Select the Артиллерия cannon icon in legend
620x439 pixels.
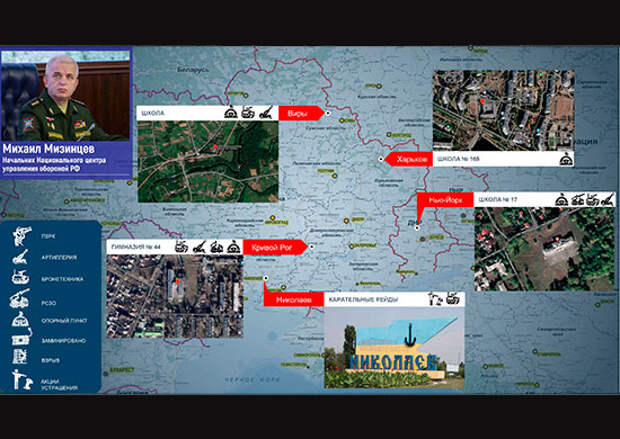[21, 256]
